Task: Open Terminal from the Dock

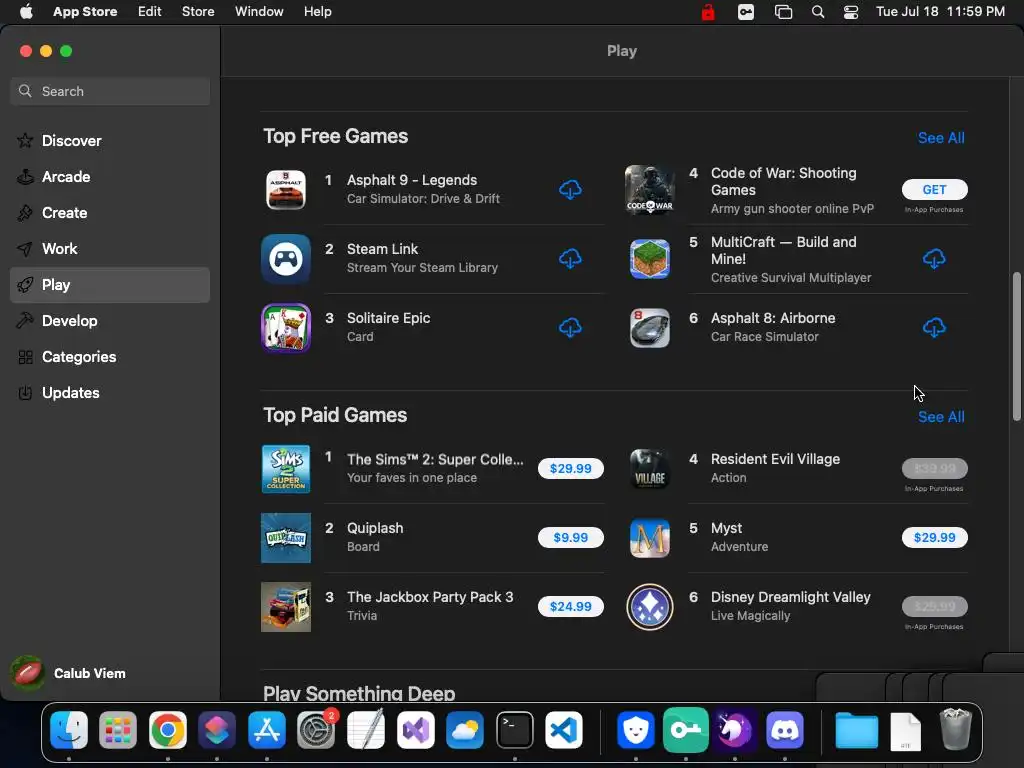Action: [x=515, y=730]
